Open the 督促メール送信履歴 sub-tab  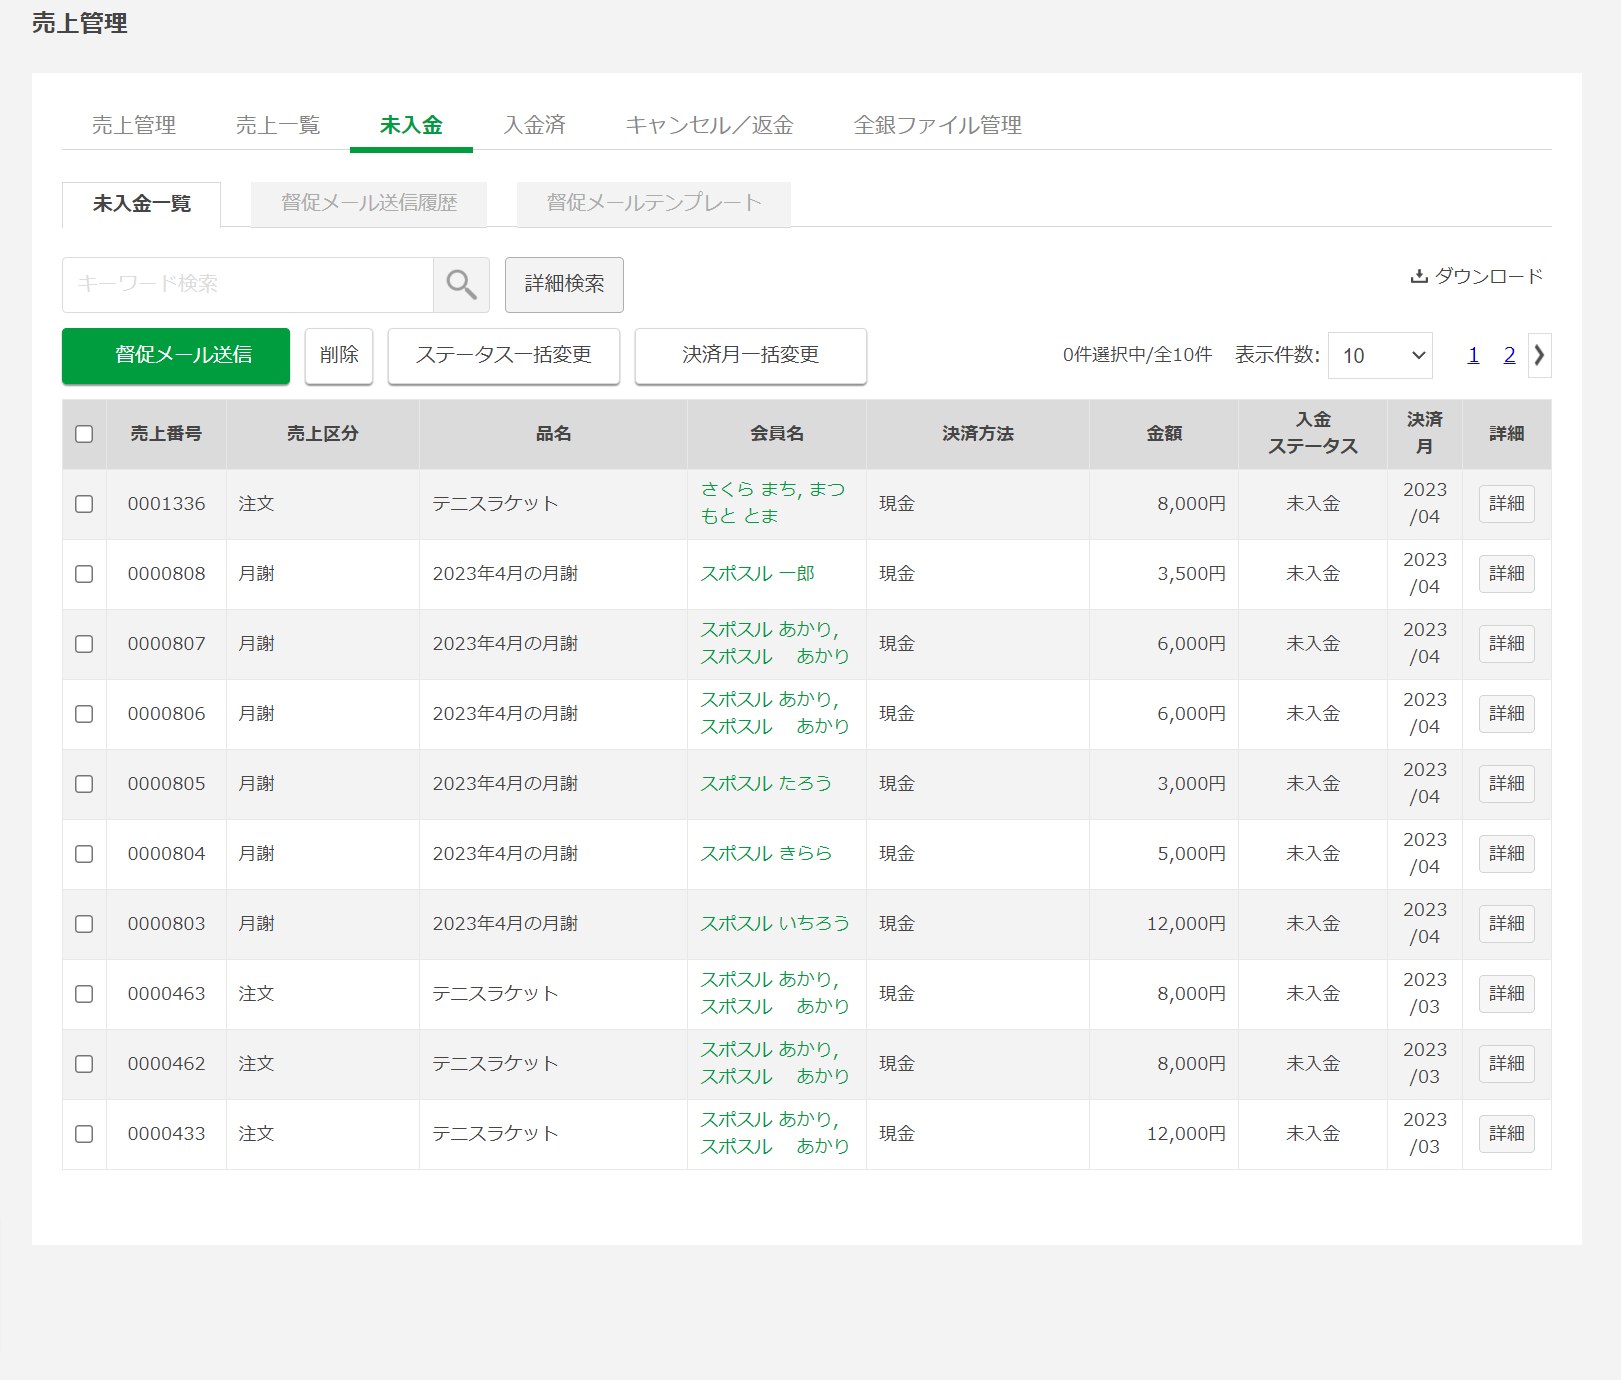[369, 204]
